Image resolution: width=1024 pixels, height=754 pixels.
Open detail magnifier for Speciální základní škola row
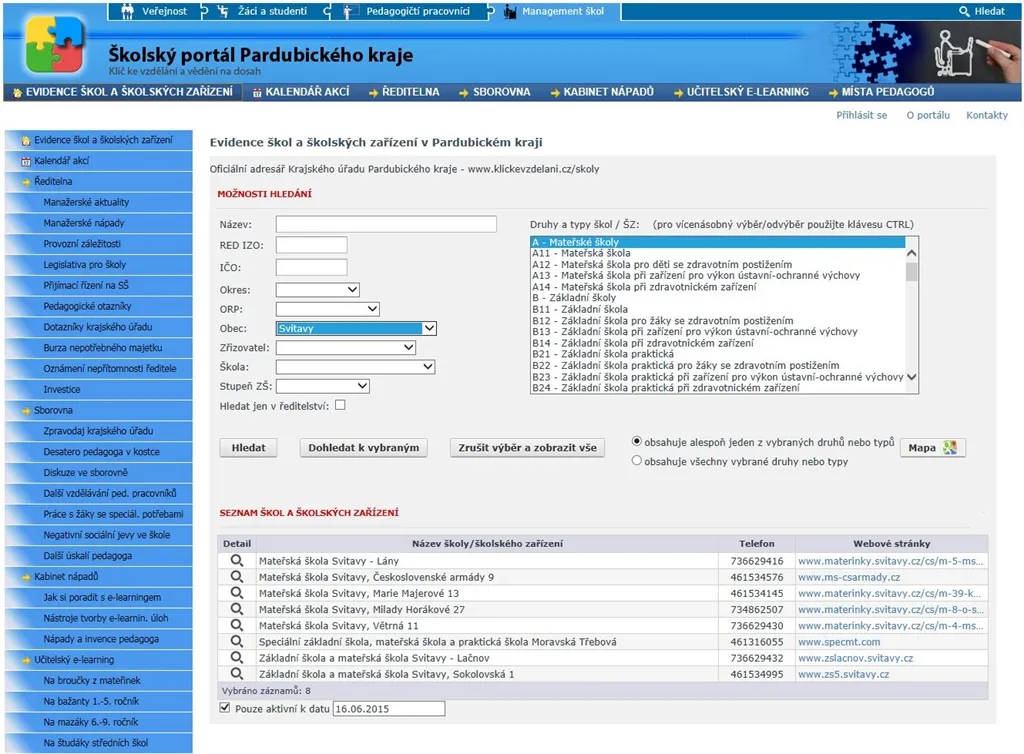pos(236,641)
